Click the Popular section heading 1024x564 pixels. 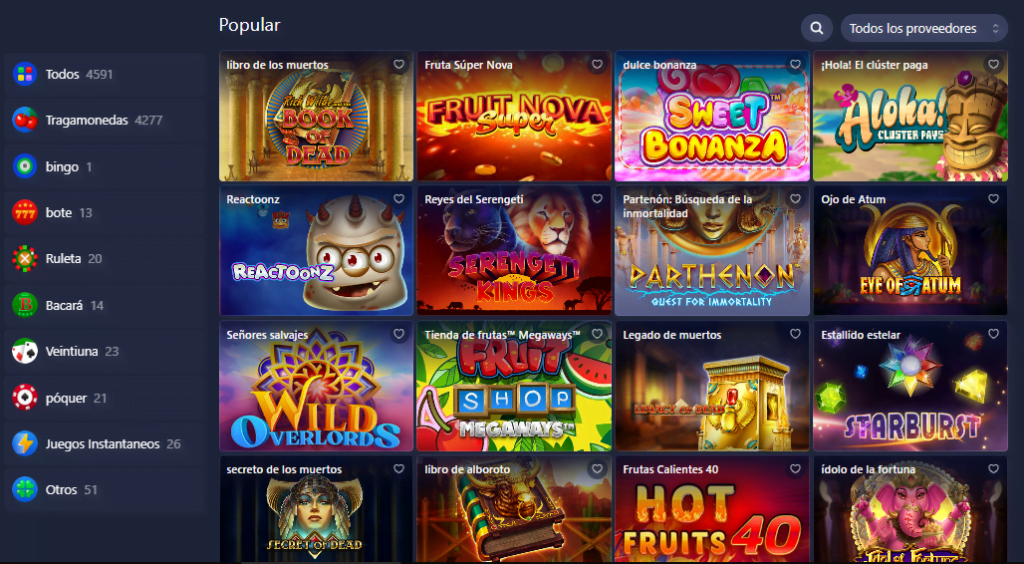click(x=249, y=25)
